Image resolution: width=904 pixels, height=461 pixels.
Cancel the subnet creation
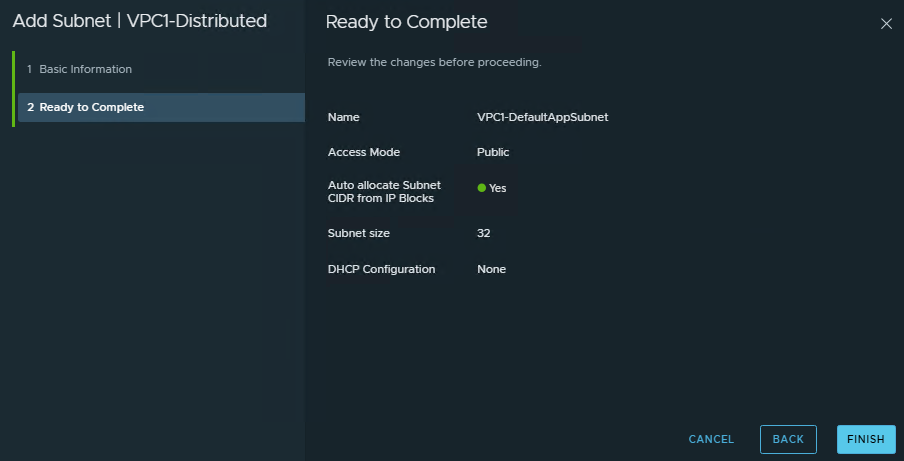pos(711,439)
